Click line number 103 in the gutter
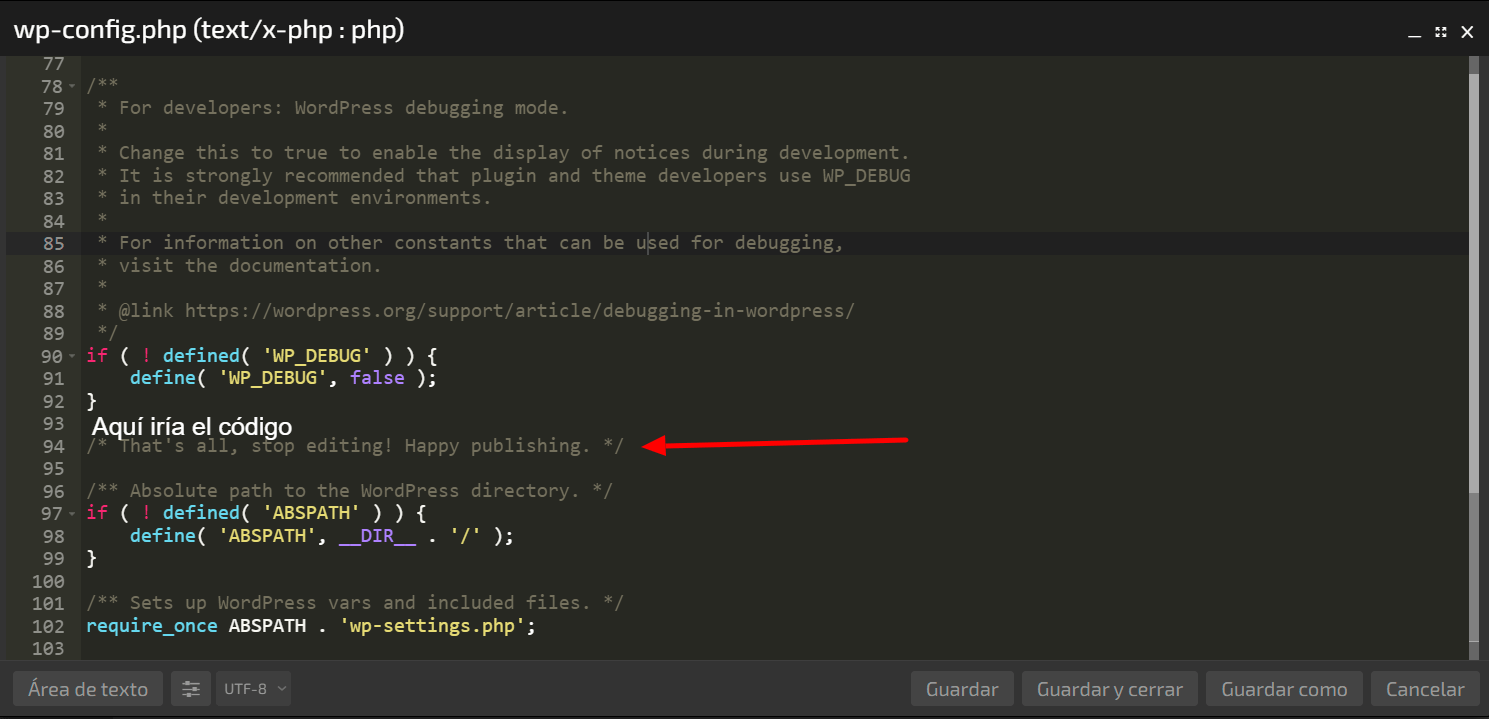 (x=48, y=649)
